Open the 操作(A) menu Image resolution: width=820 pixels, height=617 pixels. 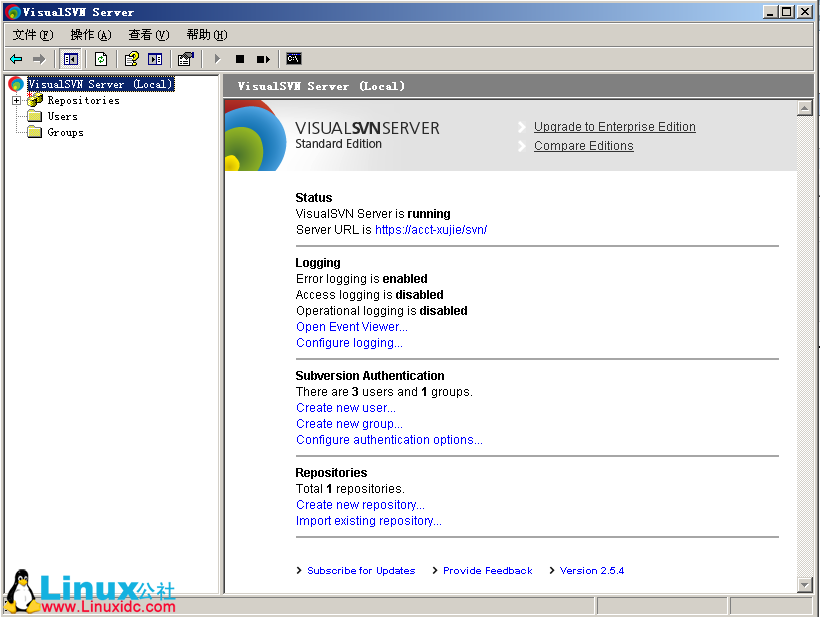click(x=91, y=35)
